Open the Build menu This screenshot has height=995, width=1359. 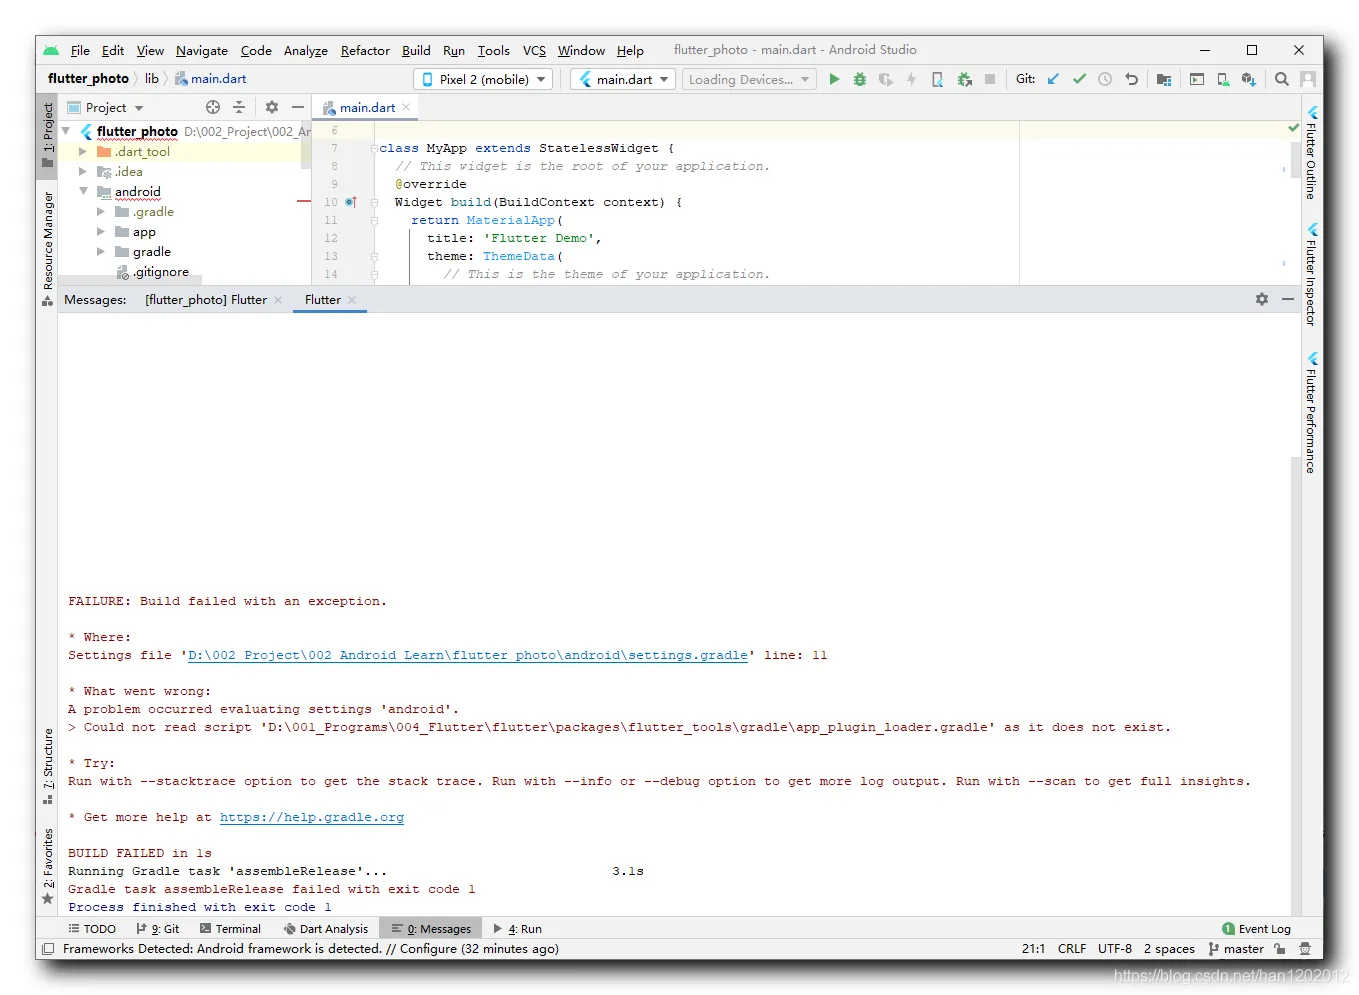click(416, 50)
